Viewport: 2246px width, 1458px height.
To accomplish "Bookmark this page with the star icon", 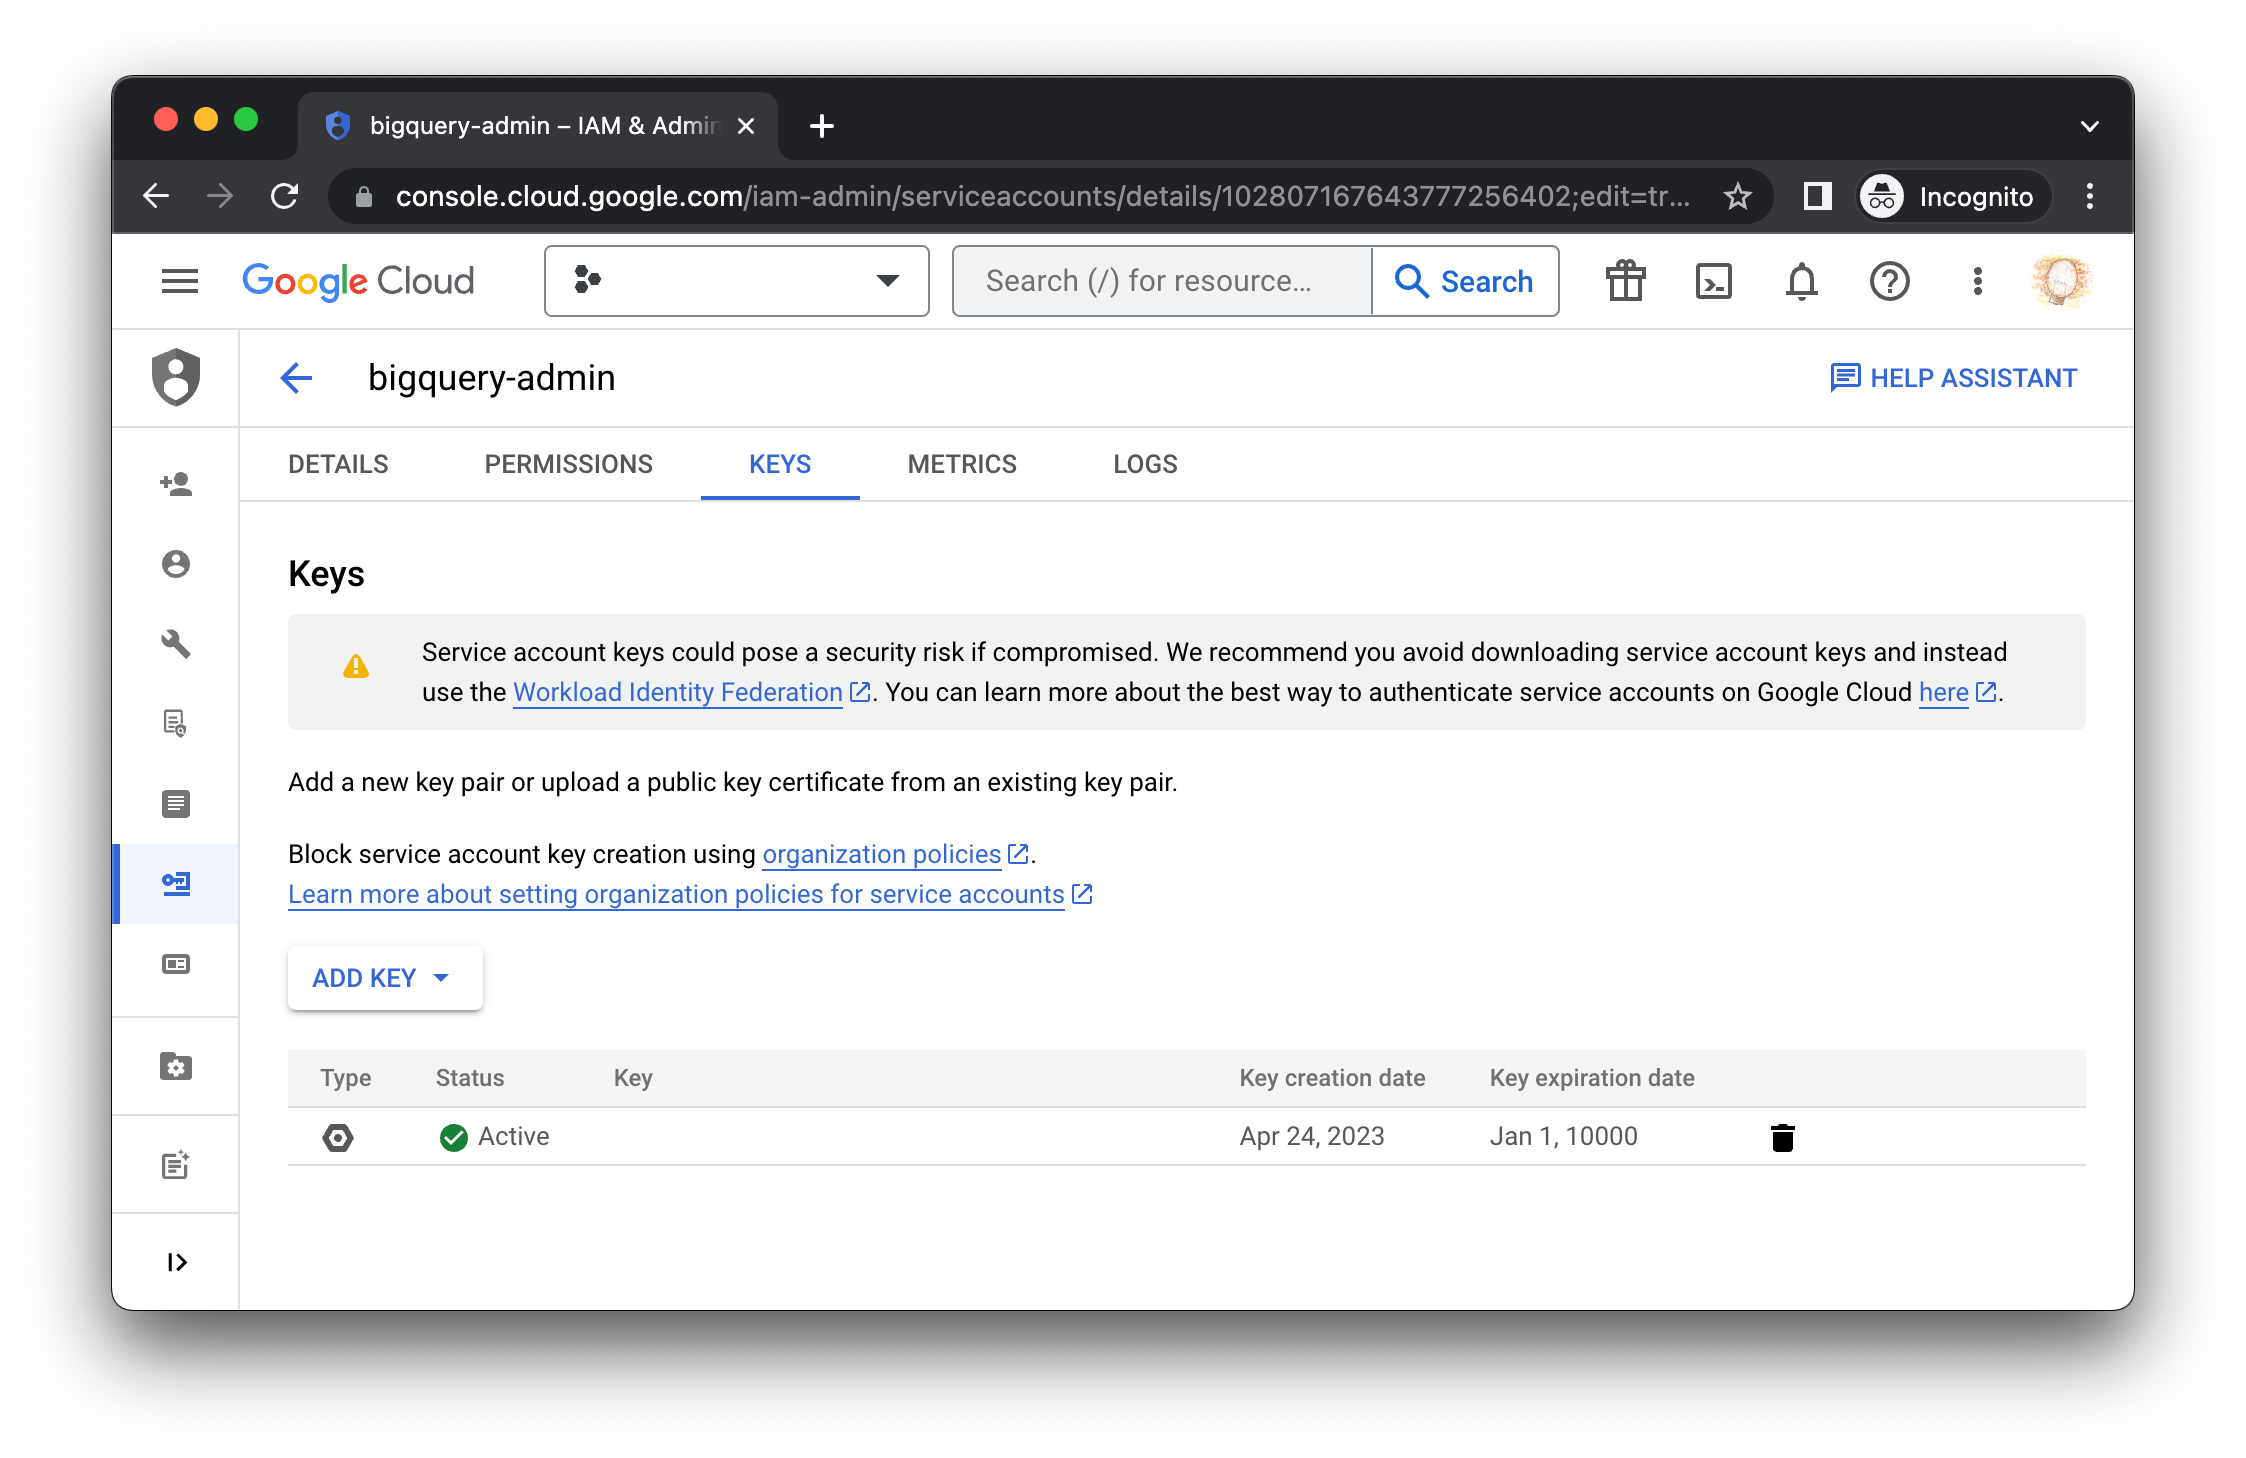I will pos(1738,196).
